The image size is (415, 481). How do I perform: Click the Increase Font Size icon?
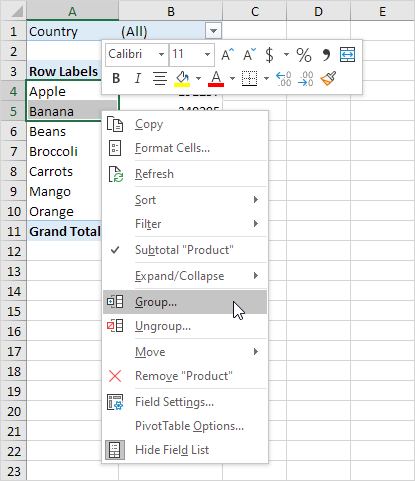[x=228, y=55]
